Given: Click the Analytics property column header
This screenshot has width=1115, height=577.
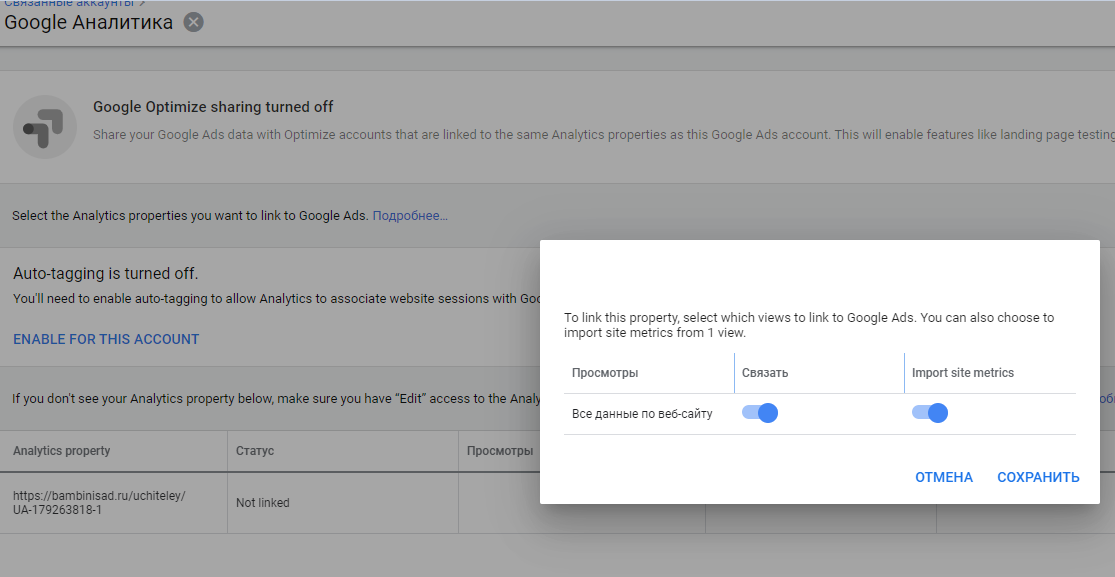Looking at the screenshot, I should click(x=62, y=451).
